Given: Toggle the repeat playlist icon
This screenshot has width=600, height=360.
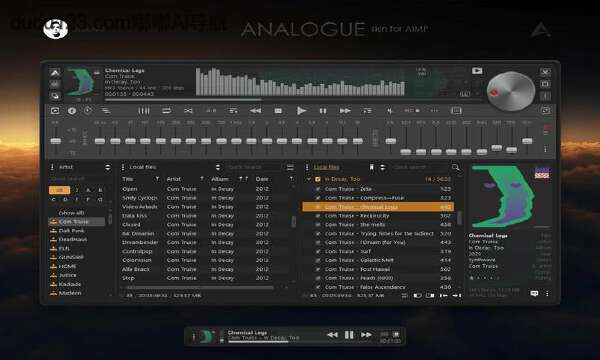Looking at the screenshot, I should coord(166,111).
